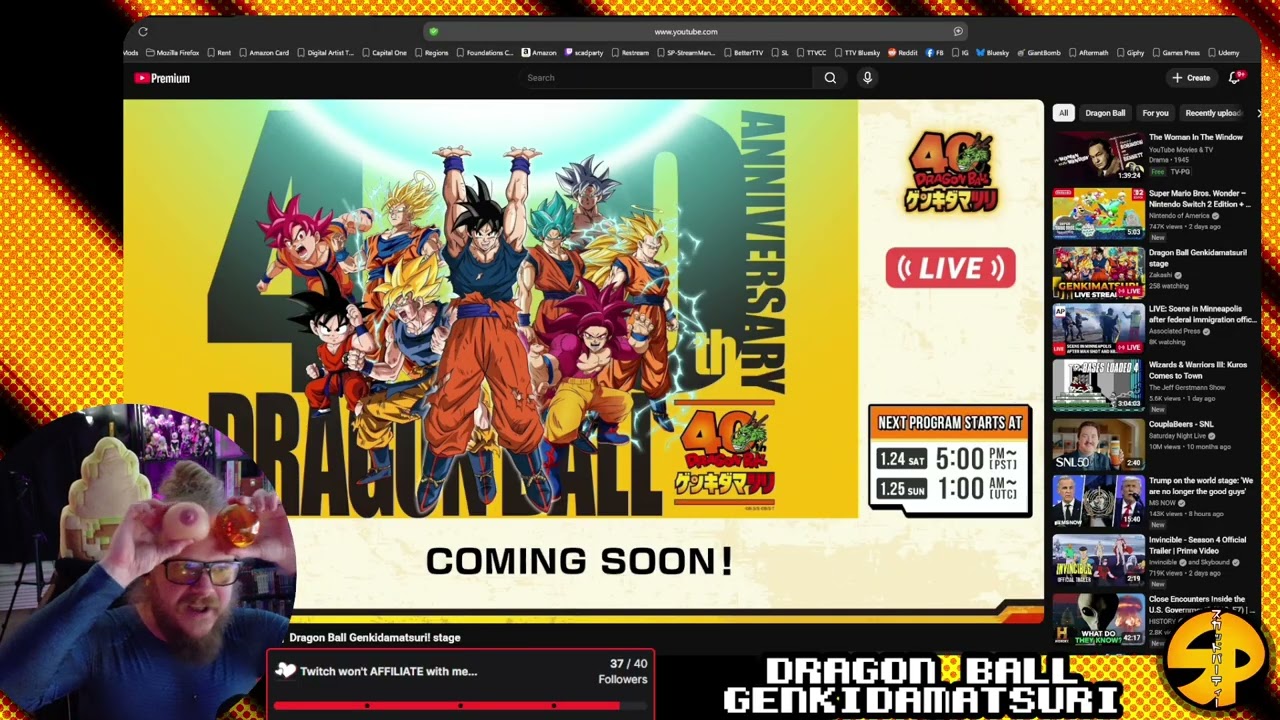
Task: Open the scadparty bookmark
Action: [584, 53]
